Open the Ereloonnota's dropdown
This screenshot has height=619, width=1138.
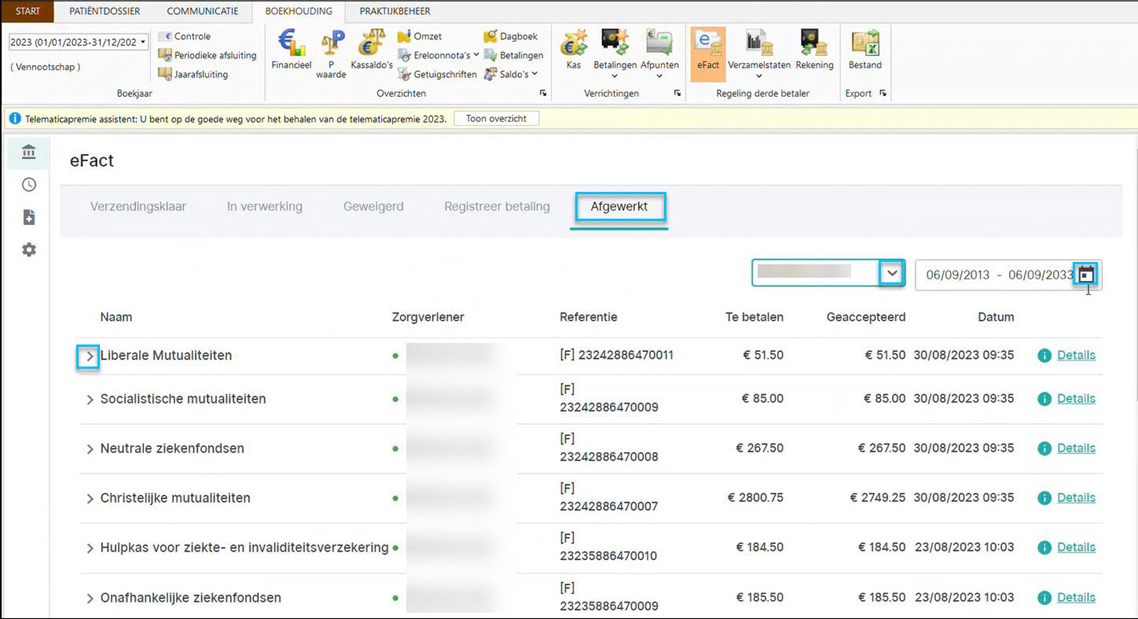pos(476,55)
